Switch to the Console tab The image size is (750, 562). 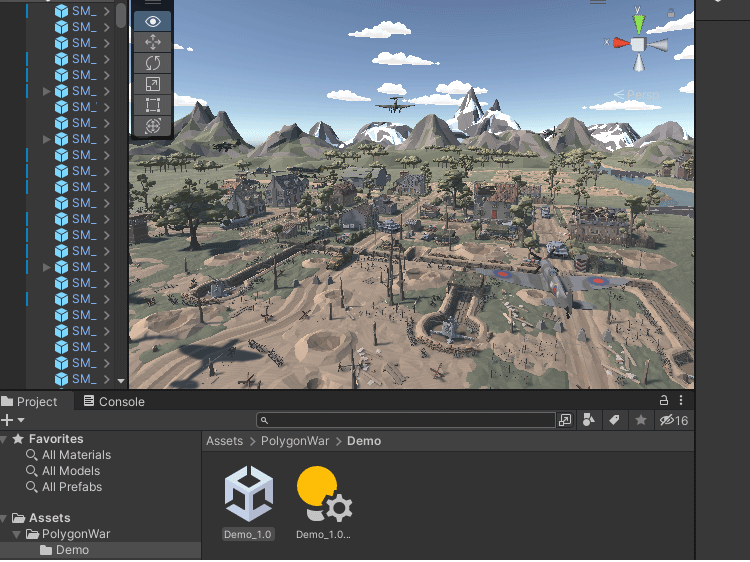point(113,401)
